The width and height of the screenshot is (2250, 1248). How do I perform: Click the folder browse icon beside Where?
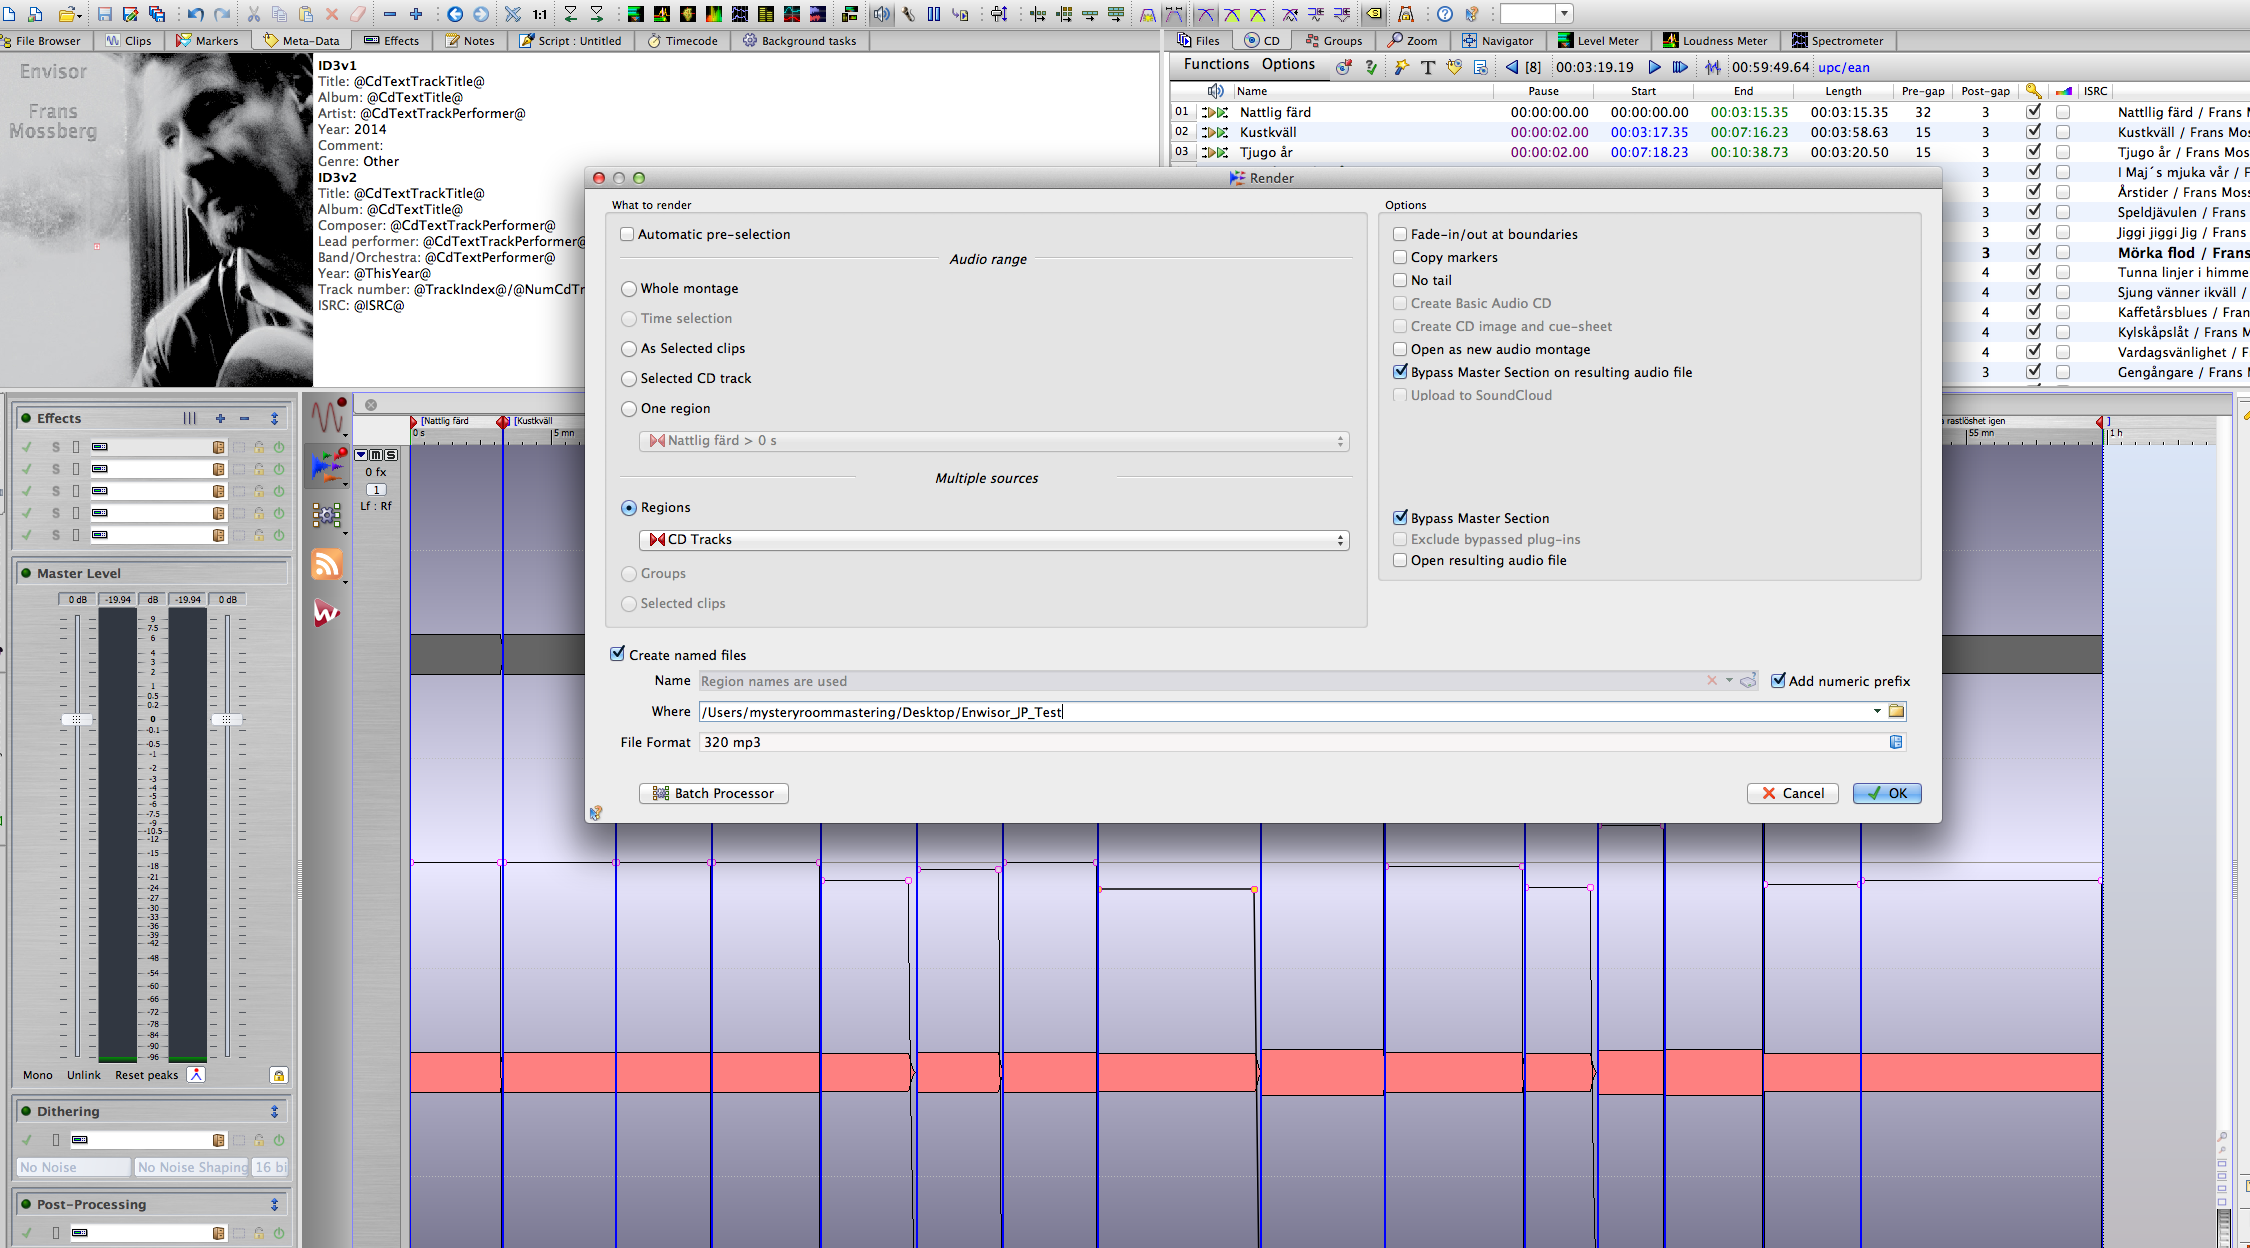tap(1896, 711)
